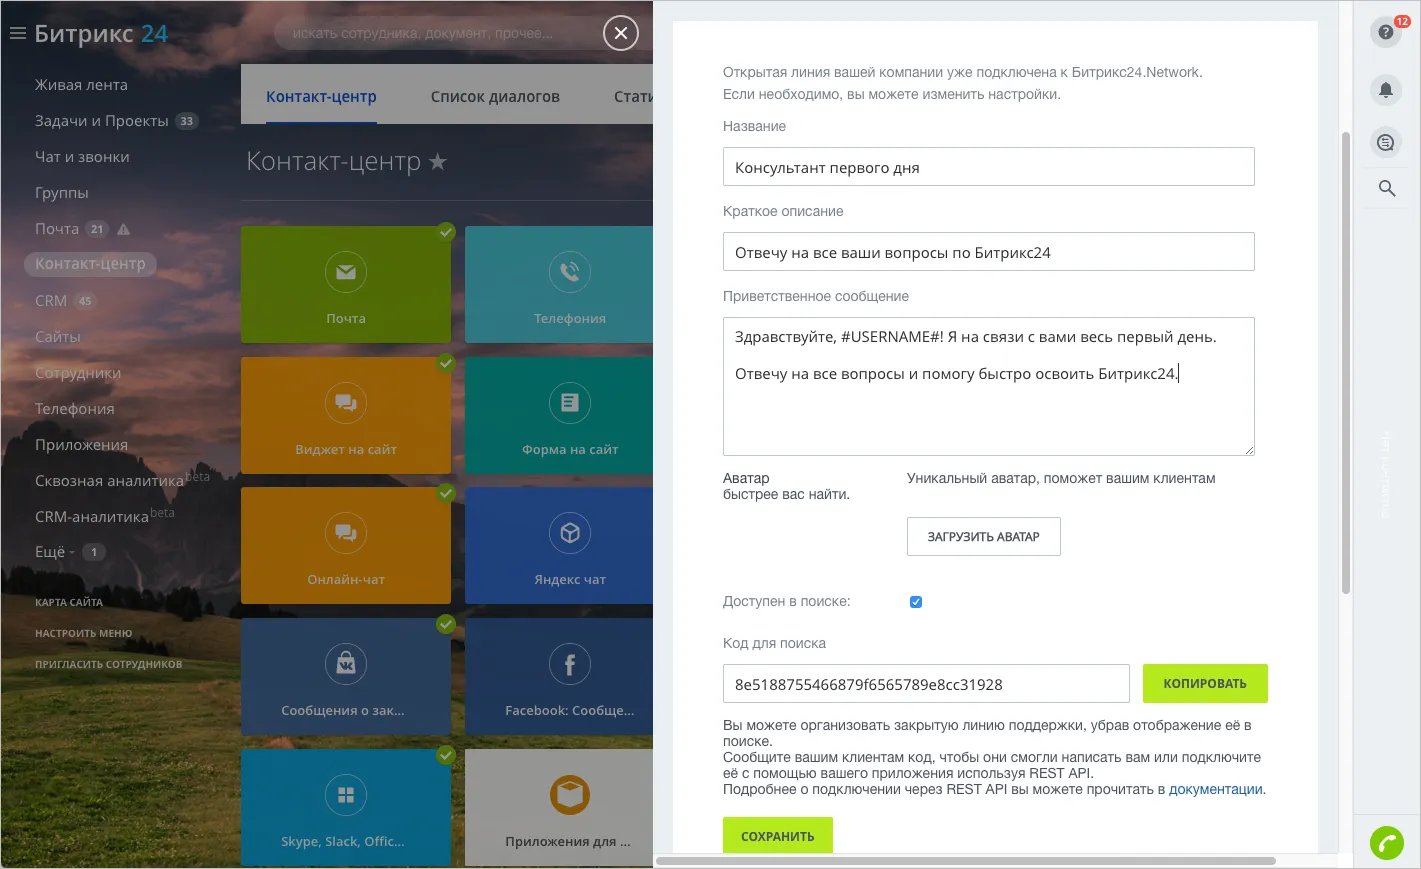Screen dimensions: 1421x869
Task: Open help icon with 12 badge
Action: (x=1386, y=32)
